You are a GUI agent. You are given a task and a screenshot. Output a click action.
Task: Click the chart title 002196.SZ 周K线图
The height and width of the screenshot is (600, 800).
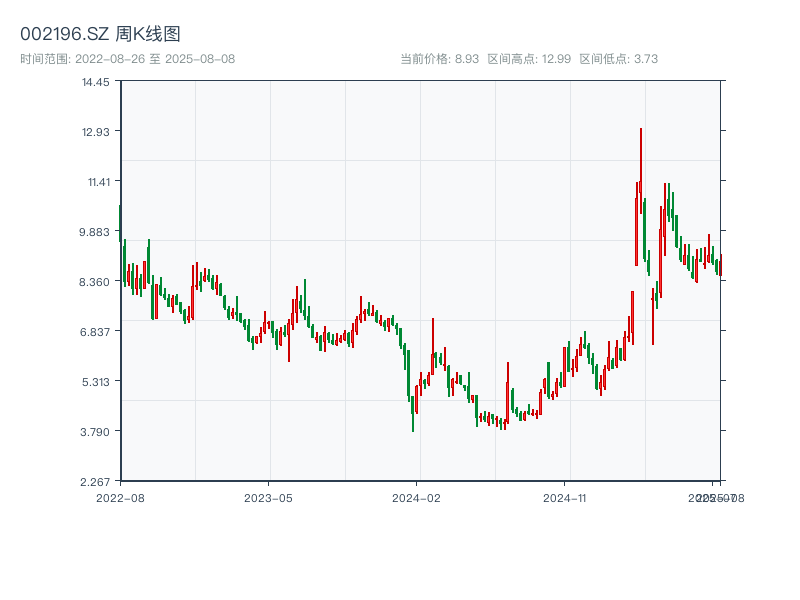click(101, 34)
